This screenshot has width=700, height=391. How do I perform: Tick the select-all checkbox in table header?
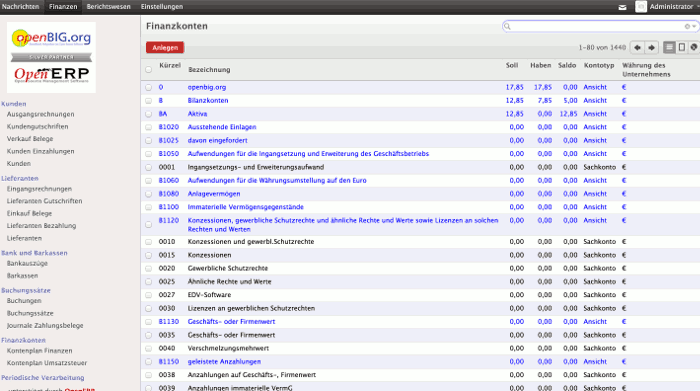click(148, 70)
